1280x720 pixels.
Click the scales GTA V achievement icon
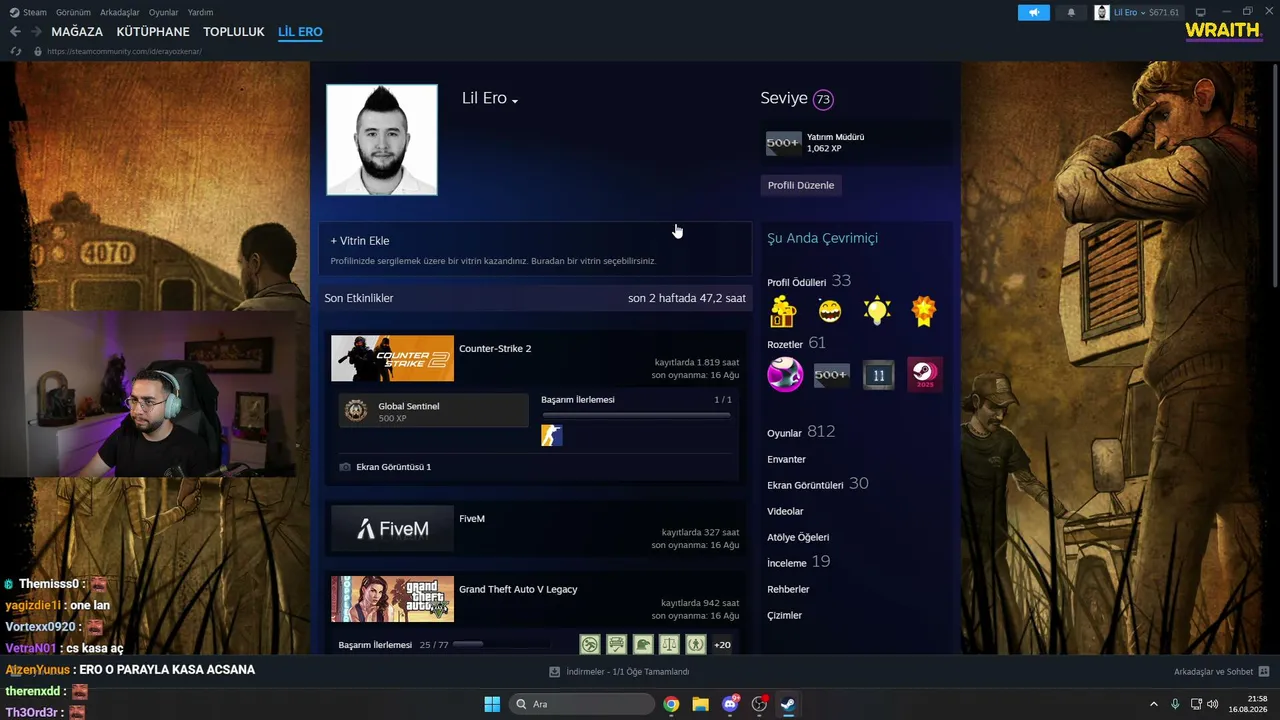pyautogui.click(x=669, y=645)
